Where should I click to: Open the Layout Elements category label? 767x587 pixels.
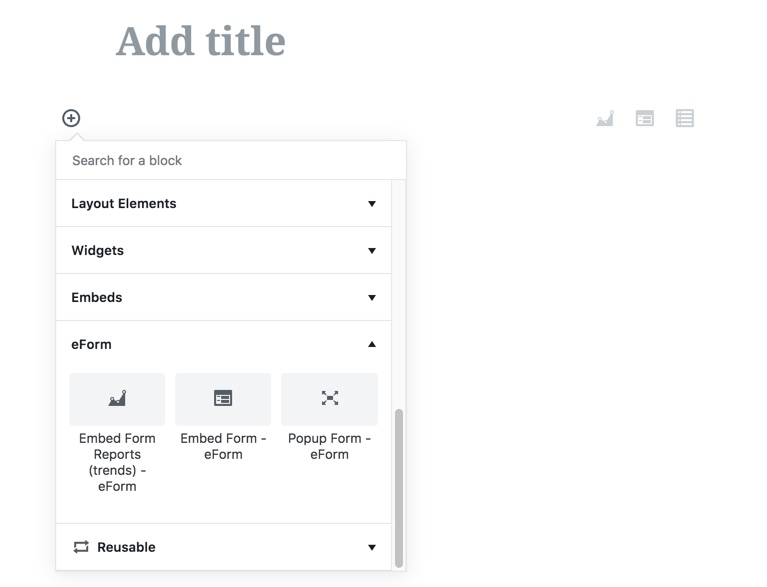tap(124, 204)
